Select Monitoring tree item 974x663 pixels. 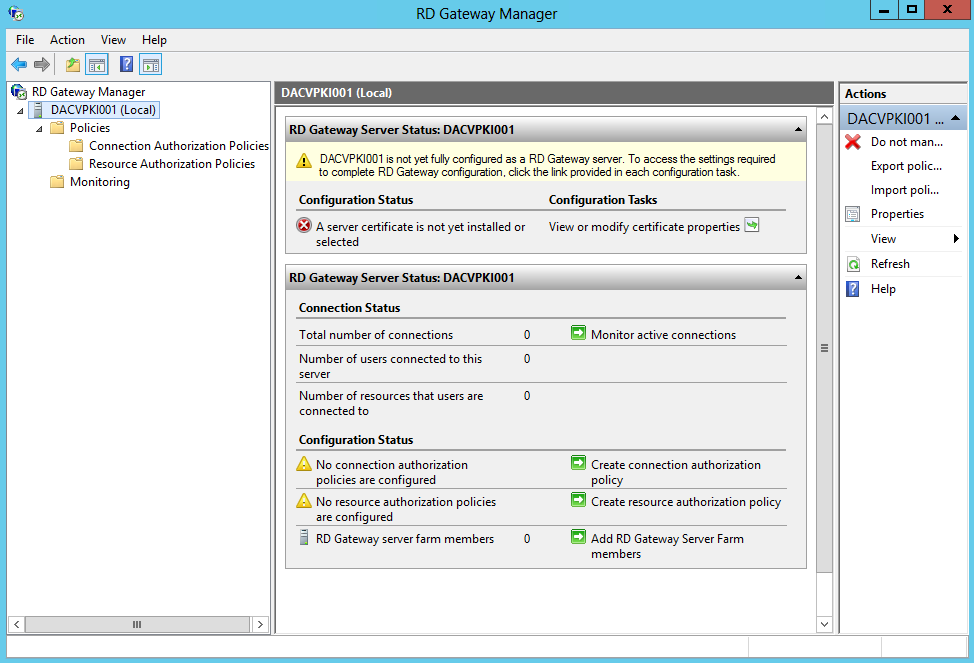[99, 182]
